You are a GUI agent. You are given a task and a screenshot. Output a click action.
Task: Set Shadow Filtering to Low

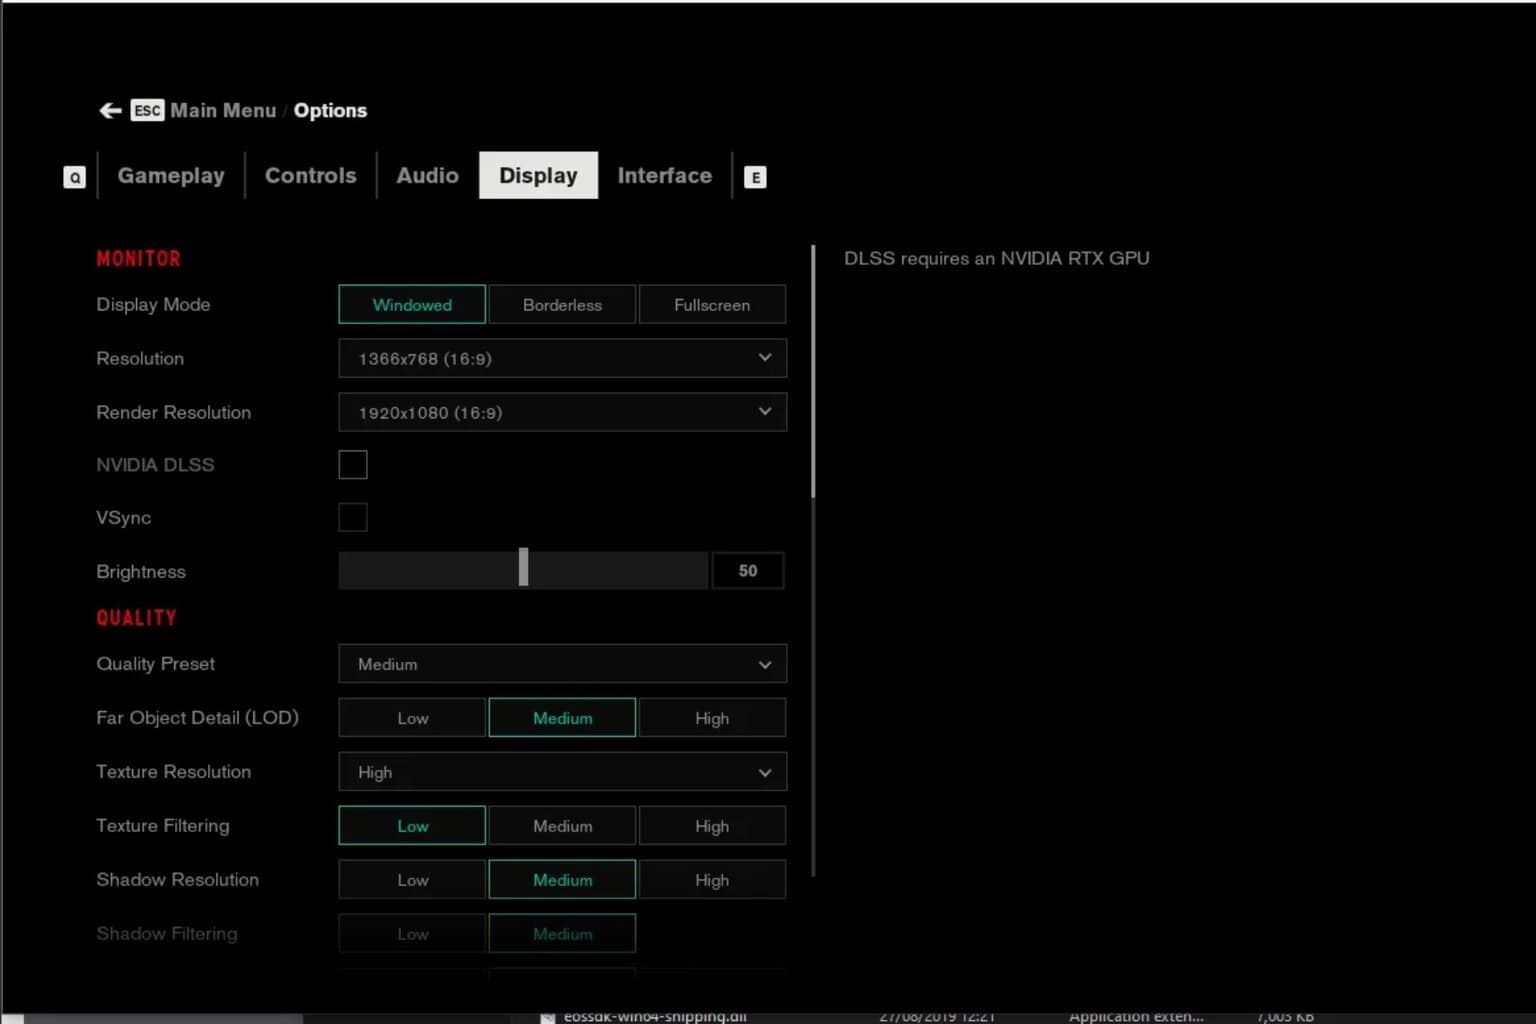pyautogui.click(x=412, y=934)
